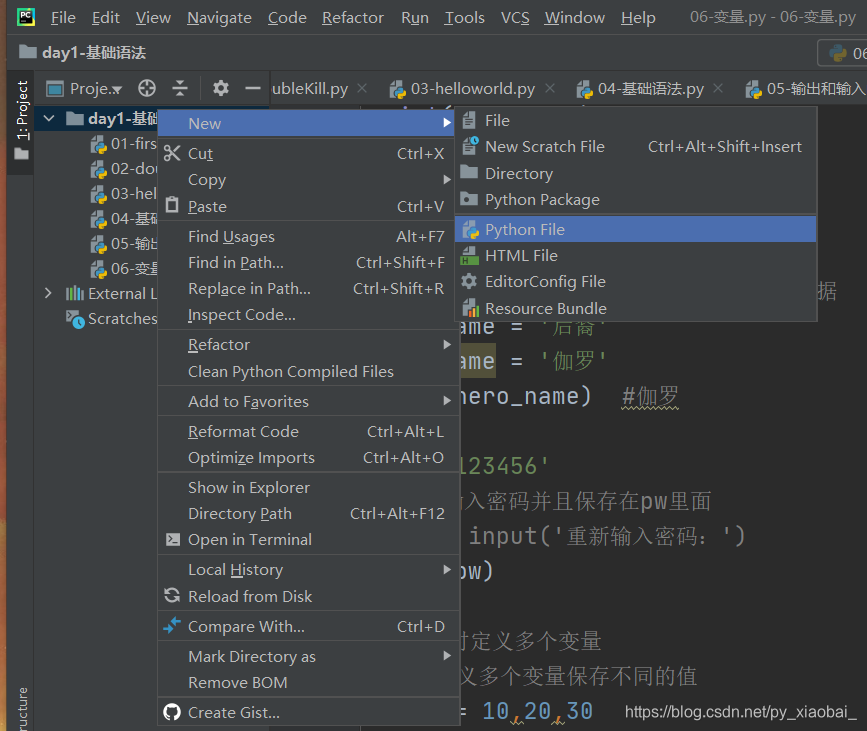This screenshot has height=731, width=867.
Task: Click the Python icon beside Python File
Action: point(471,229)
